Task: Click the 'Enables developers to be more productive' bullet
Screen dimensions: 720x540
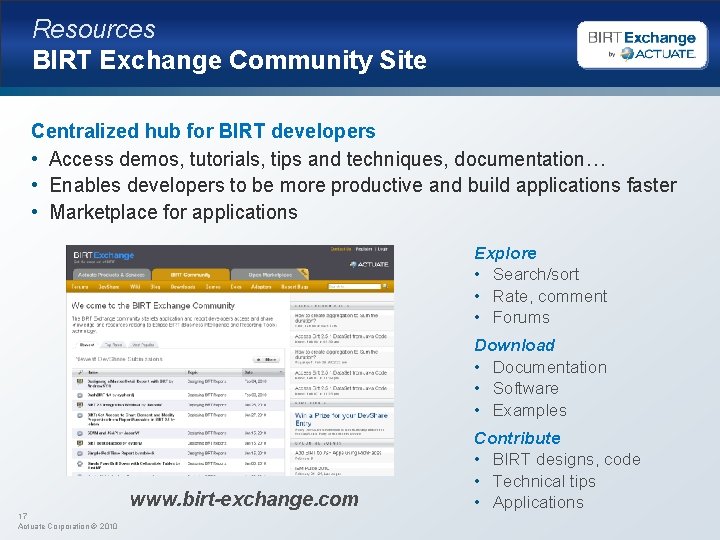Action: click(x=363, y=186)
